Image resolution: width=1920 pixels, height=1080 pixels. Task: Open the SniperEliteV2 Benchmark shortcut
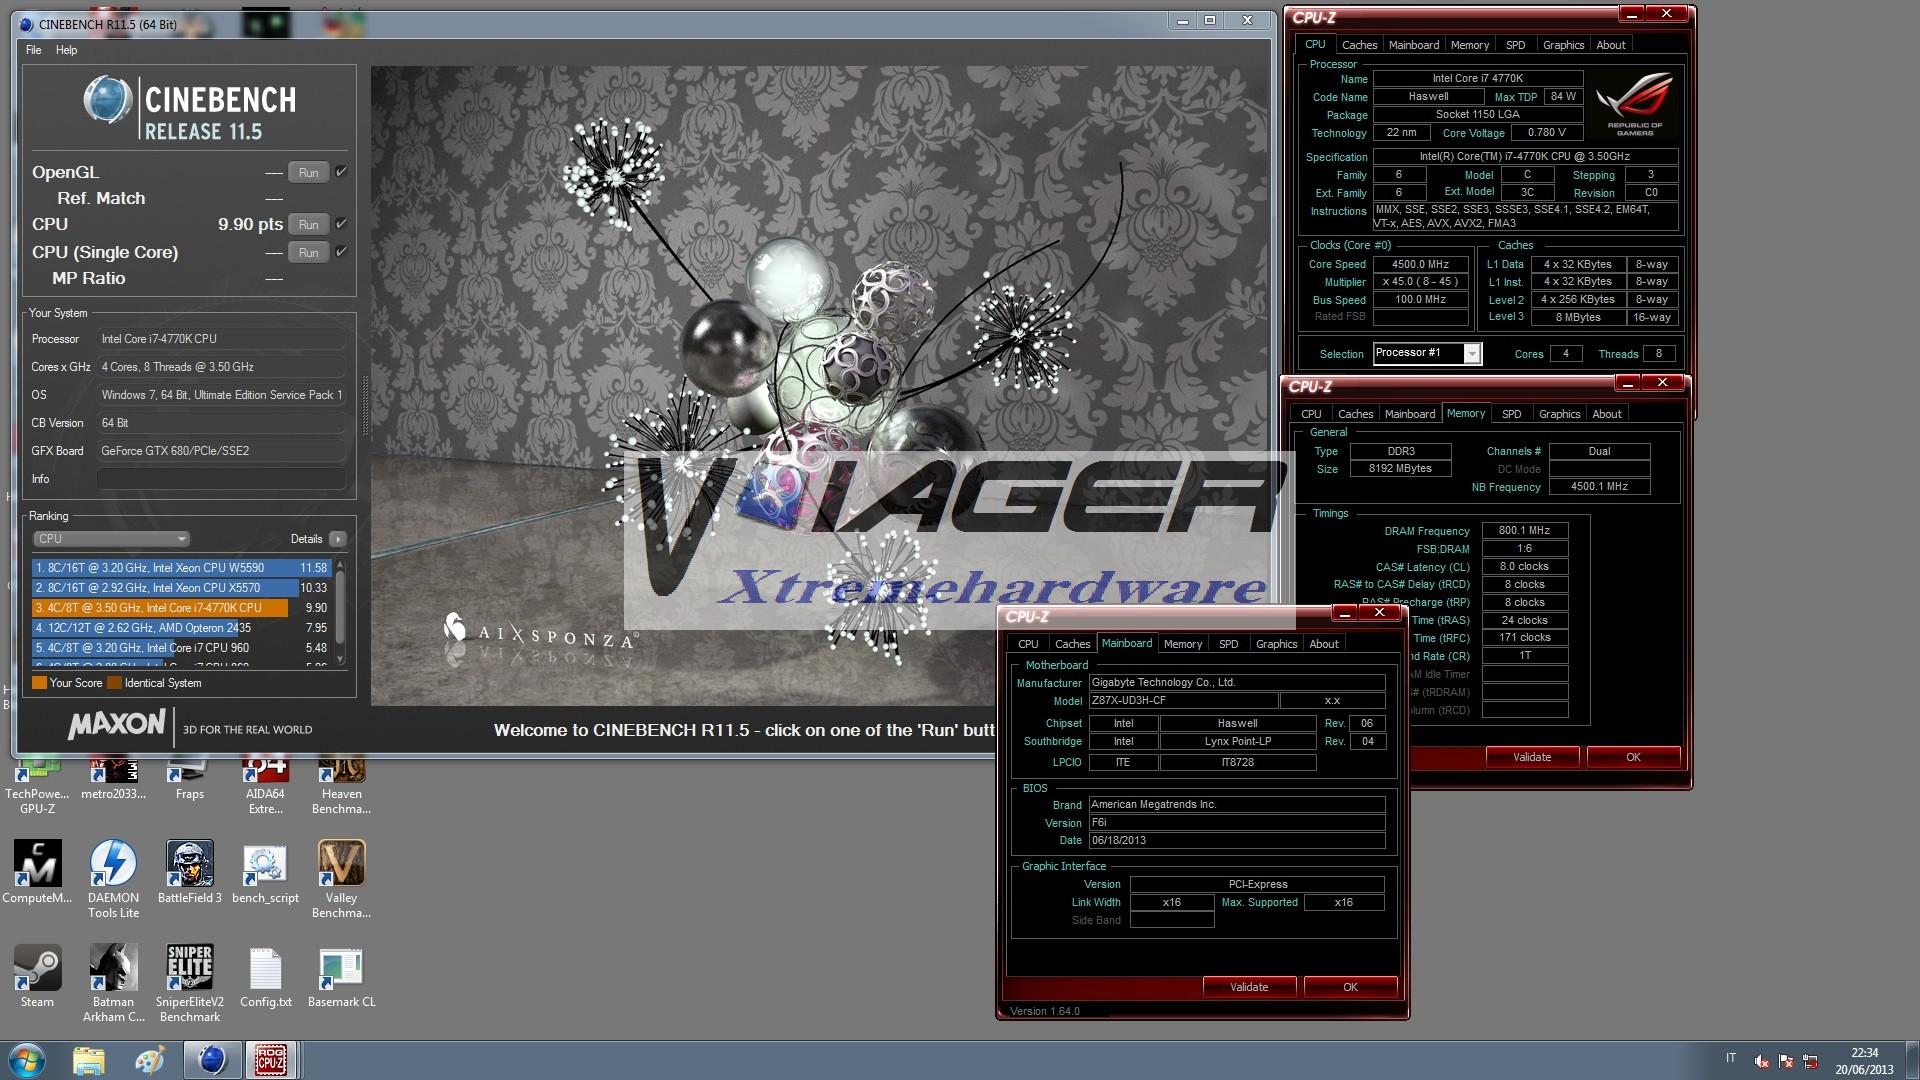point(189,968)
